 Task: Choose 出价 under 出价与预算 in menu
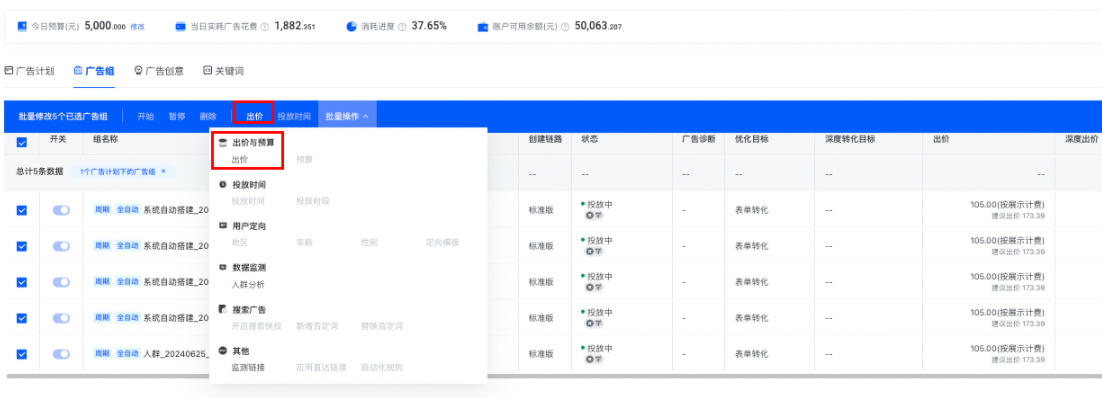[x=240, y=160]
